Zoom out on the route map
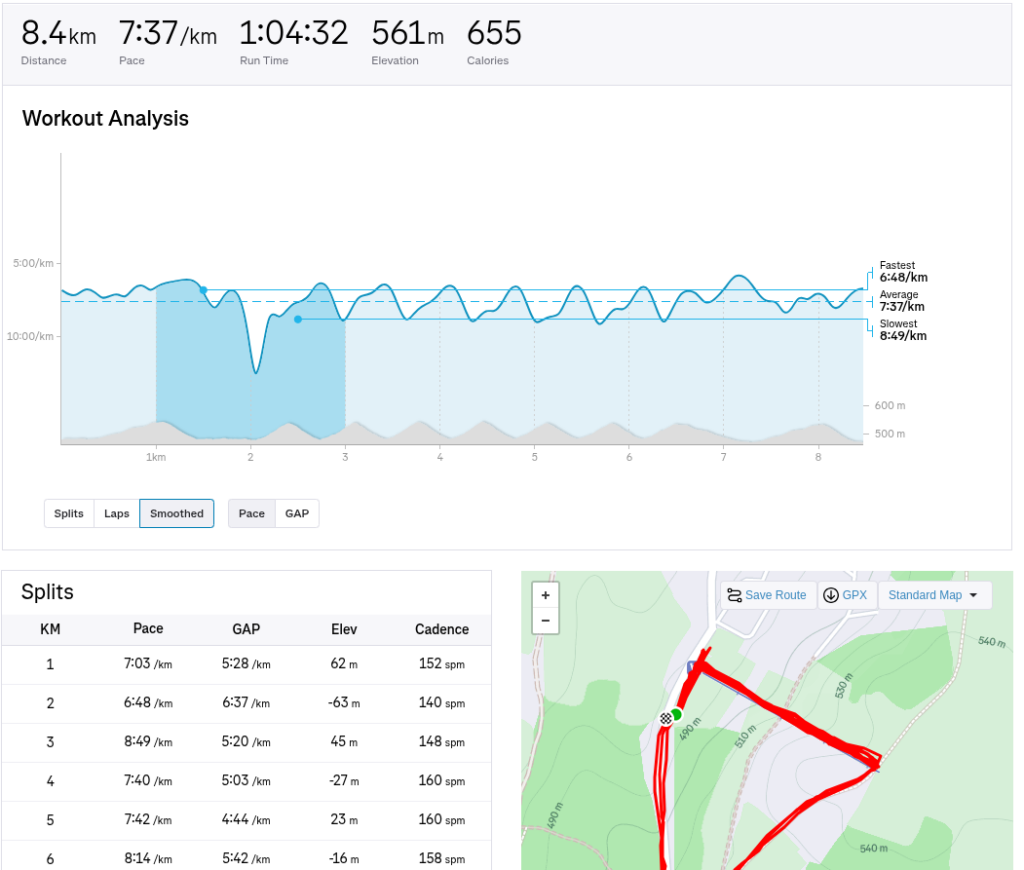Image resolution: width=1024 pixels, height=870 pixels. [545, 620]
